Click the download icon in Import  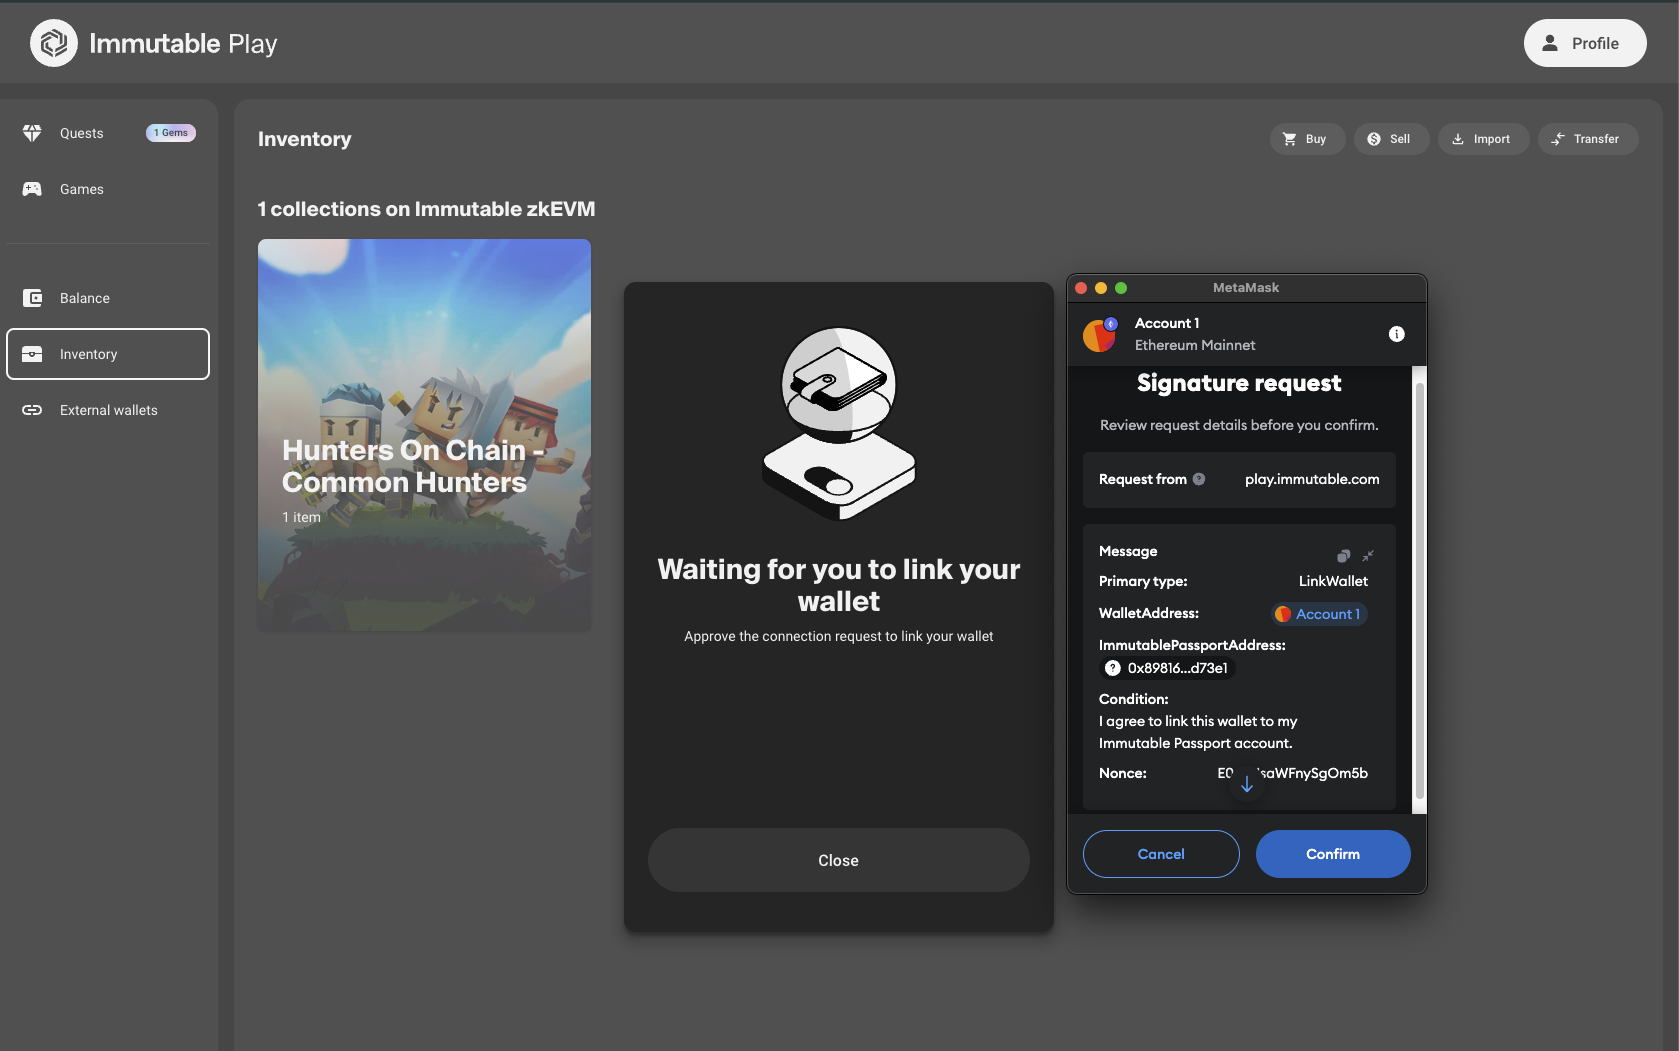(x=1458, y=139)
